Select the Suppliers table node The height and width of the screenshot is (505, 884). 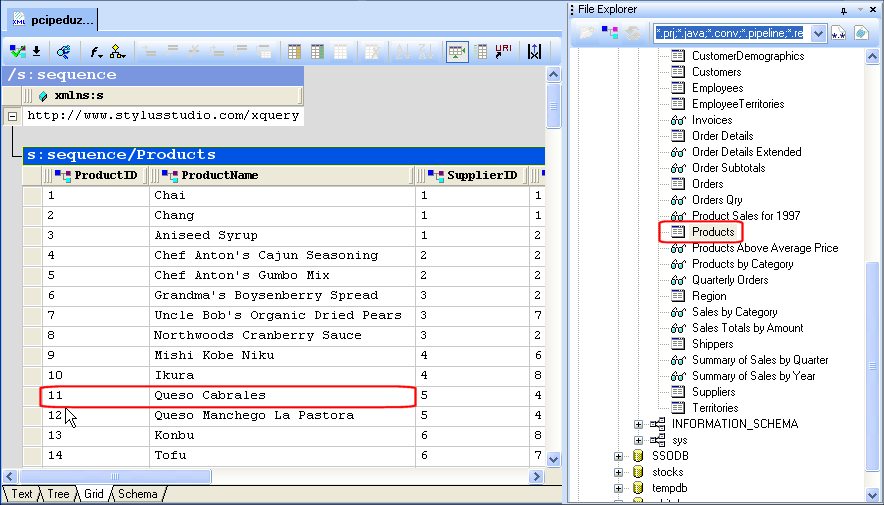click(x=713, y=392)
